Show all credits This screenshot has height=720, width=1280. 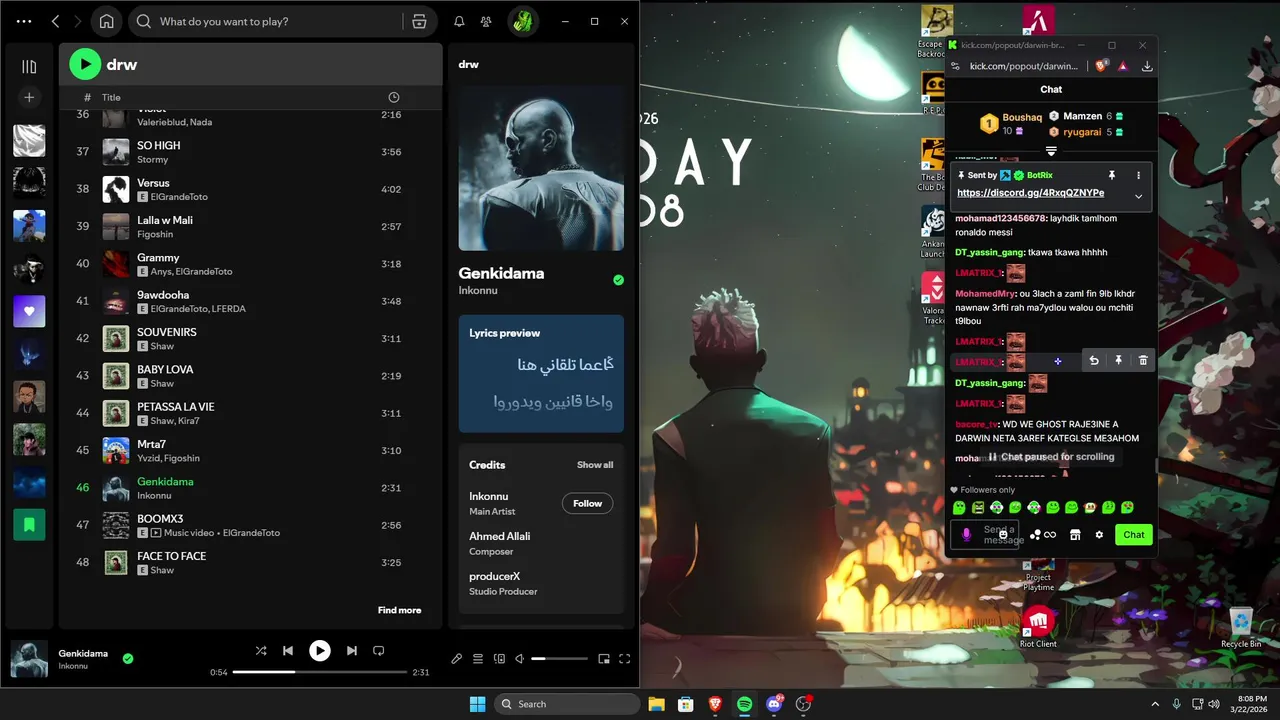[x=595, y=465]
